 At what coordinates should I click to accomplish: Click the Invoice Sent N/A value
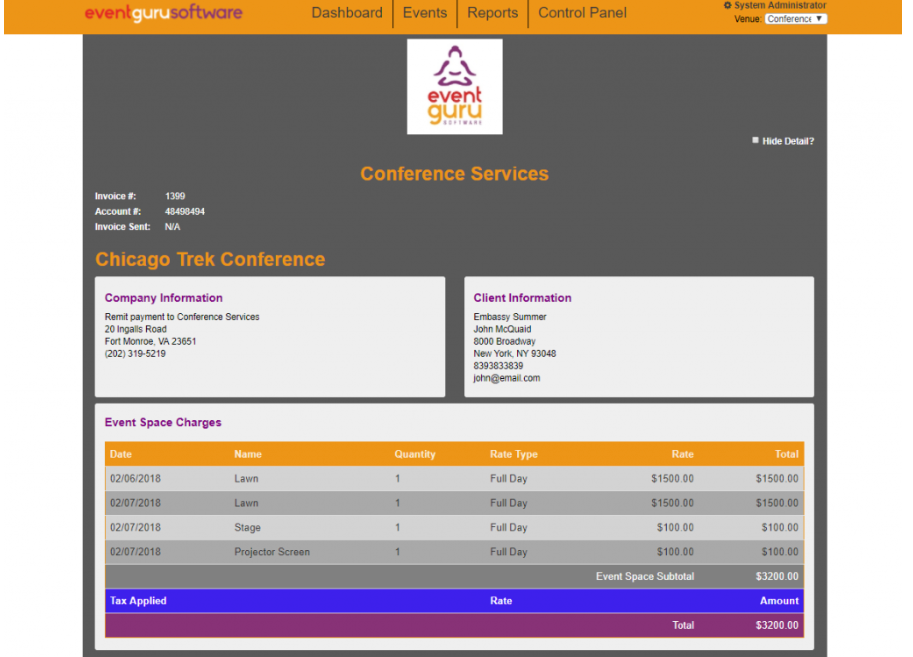tap(172, 227)
